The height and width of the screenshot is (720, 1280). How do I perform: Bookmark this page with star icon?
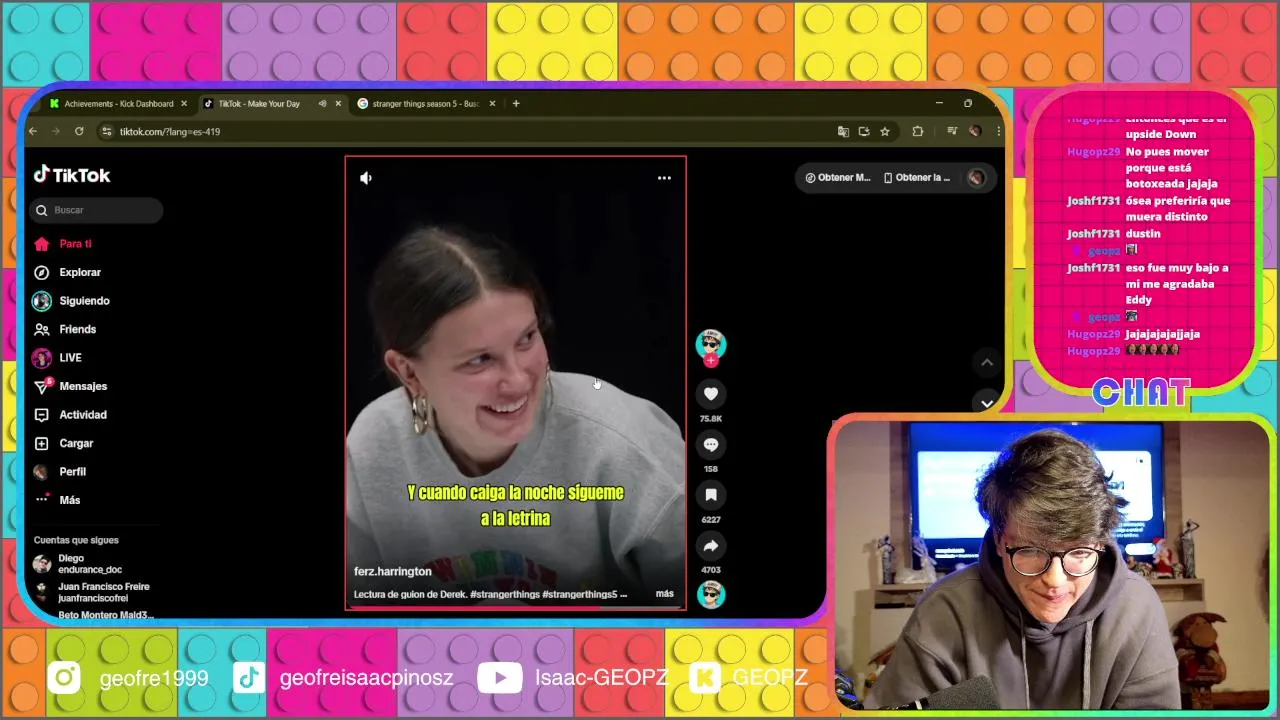pyautogui.click(x=885, y=131)
